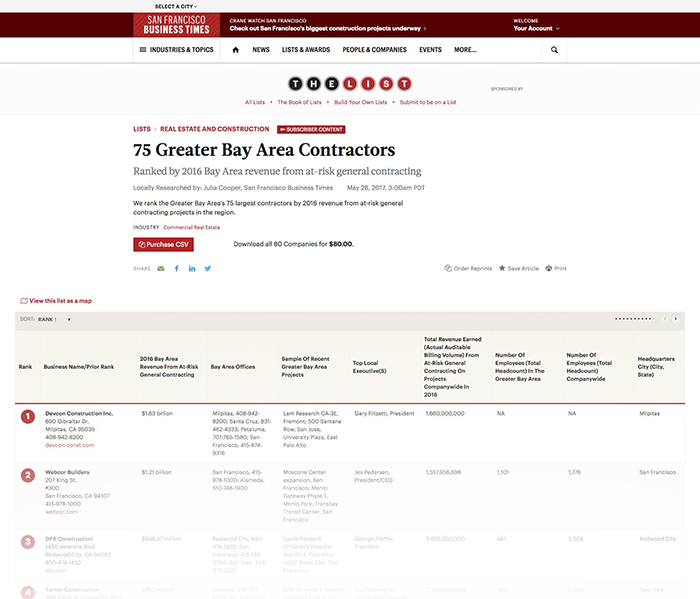Click rank 1 badge for Devcon Construction
The image size is (700, 599).
28,417
